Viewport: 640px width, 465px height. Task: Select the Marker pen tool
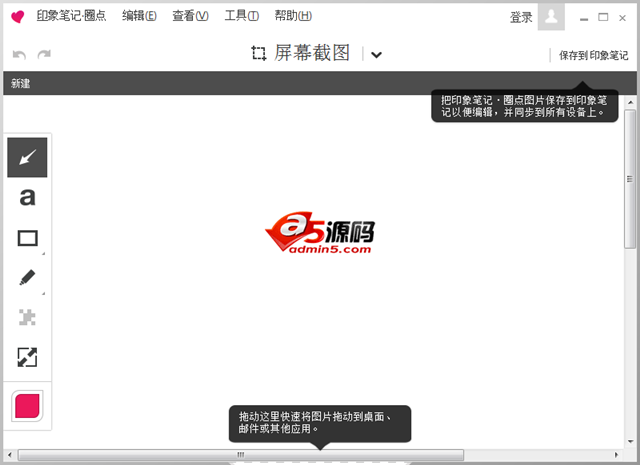click(27, 278)
